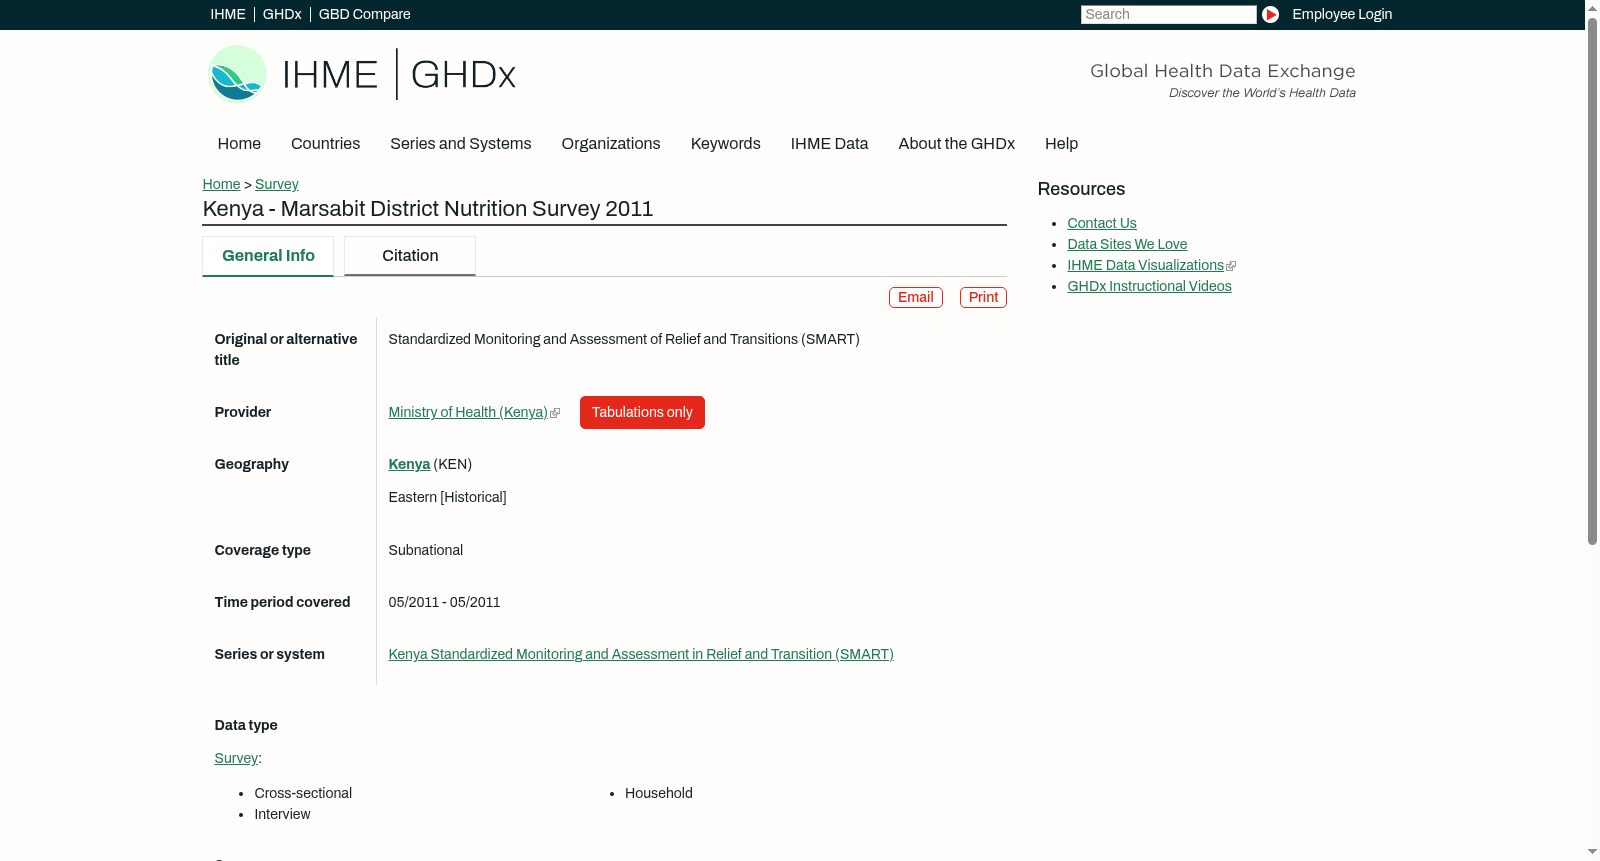The image size is (1600, 861).
Task: Open the IHME Data menu
Action: point(829,144)
